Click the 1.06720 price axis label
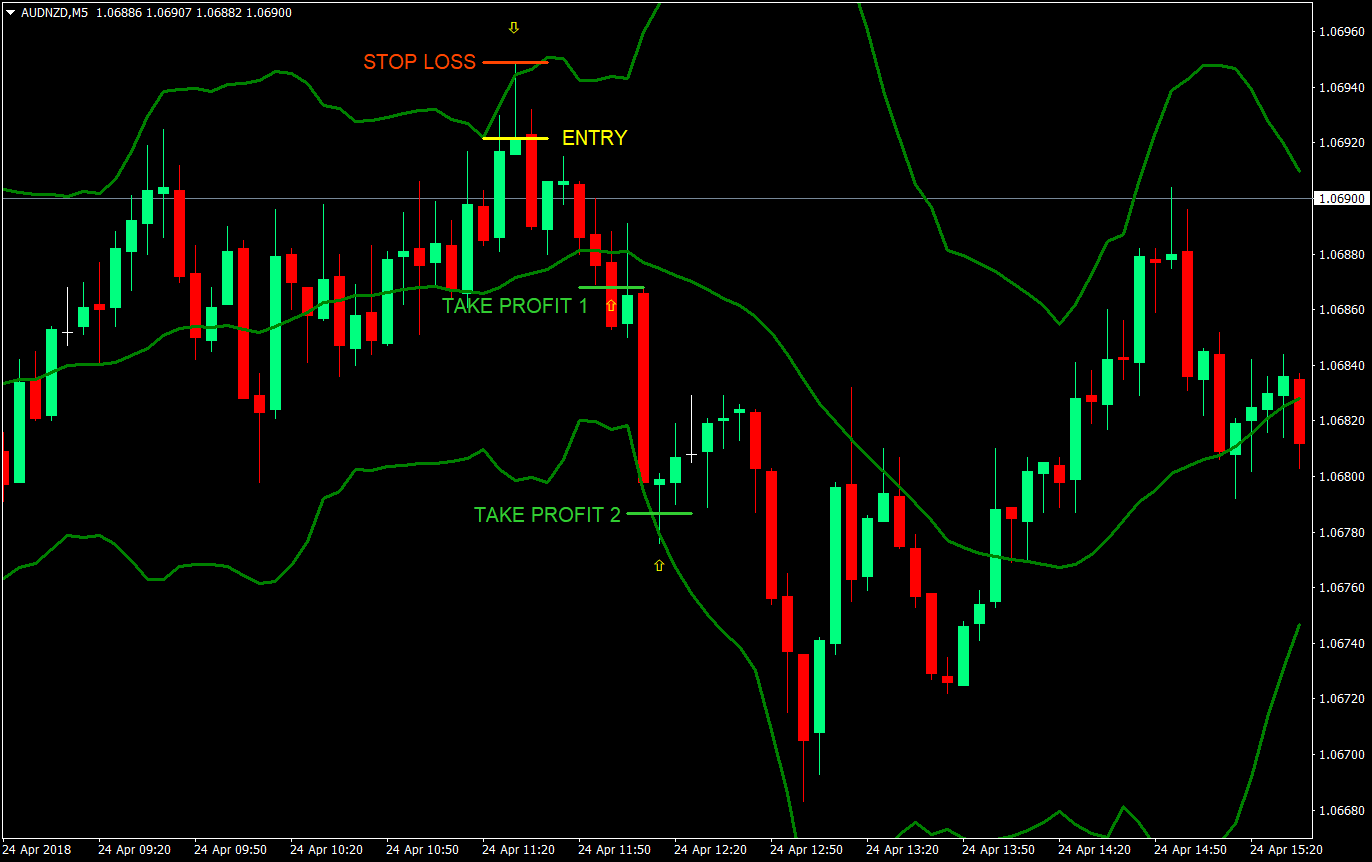Screen dimensions: 1372x862 click(1341, 698)
